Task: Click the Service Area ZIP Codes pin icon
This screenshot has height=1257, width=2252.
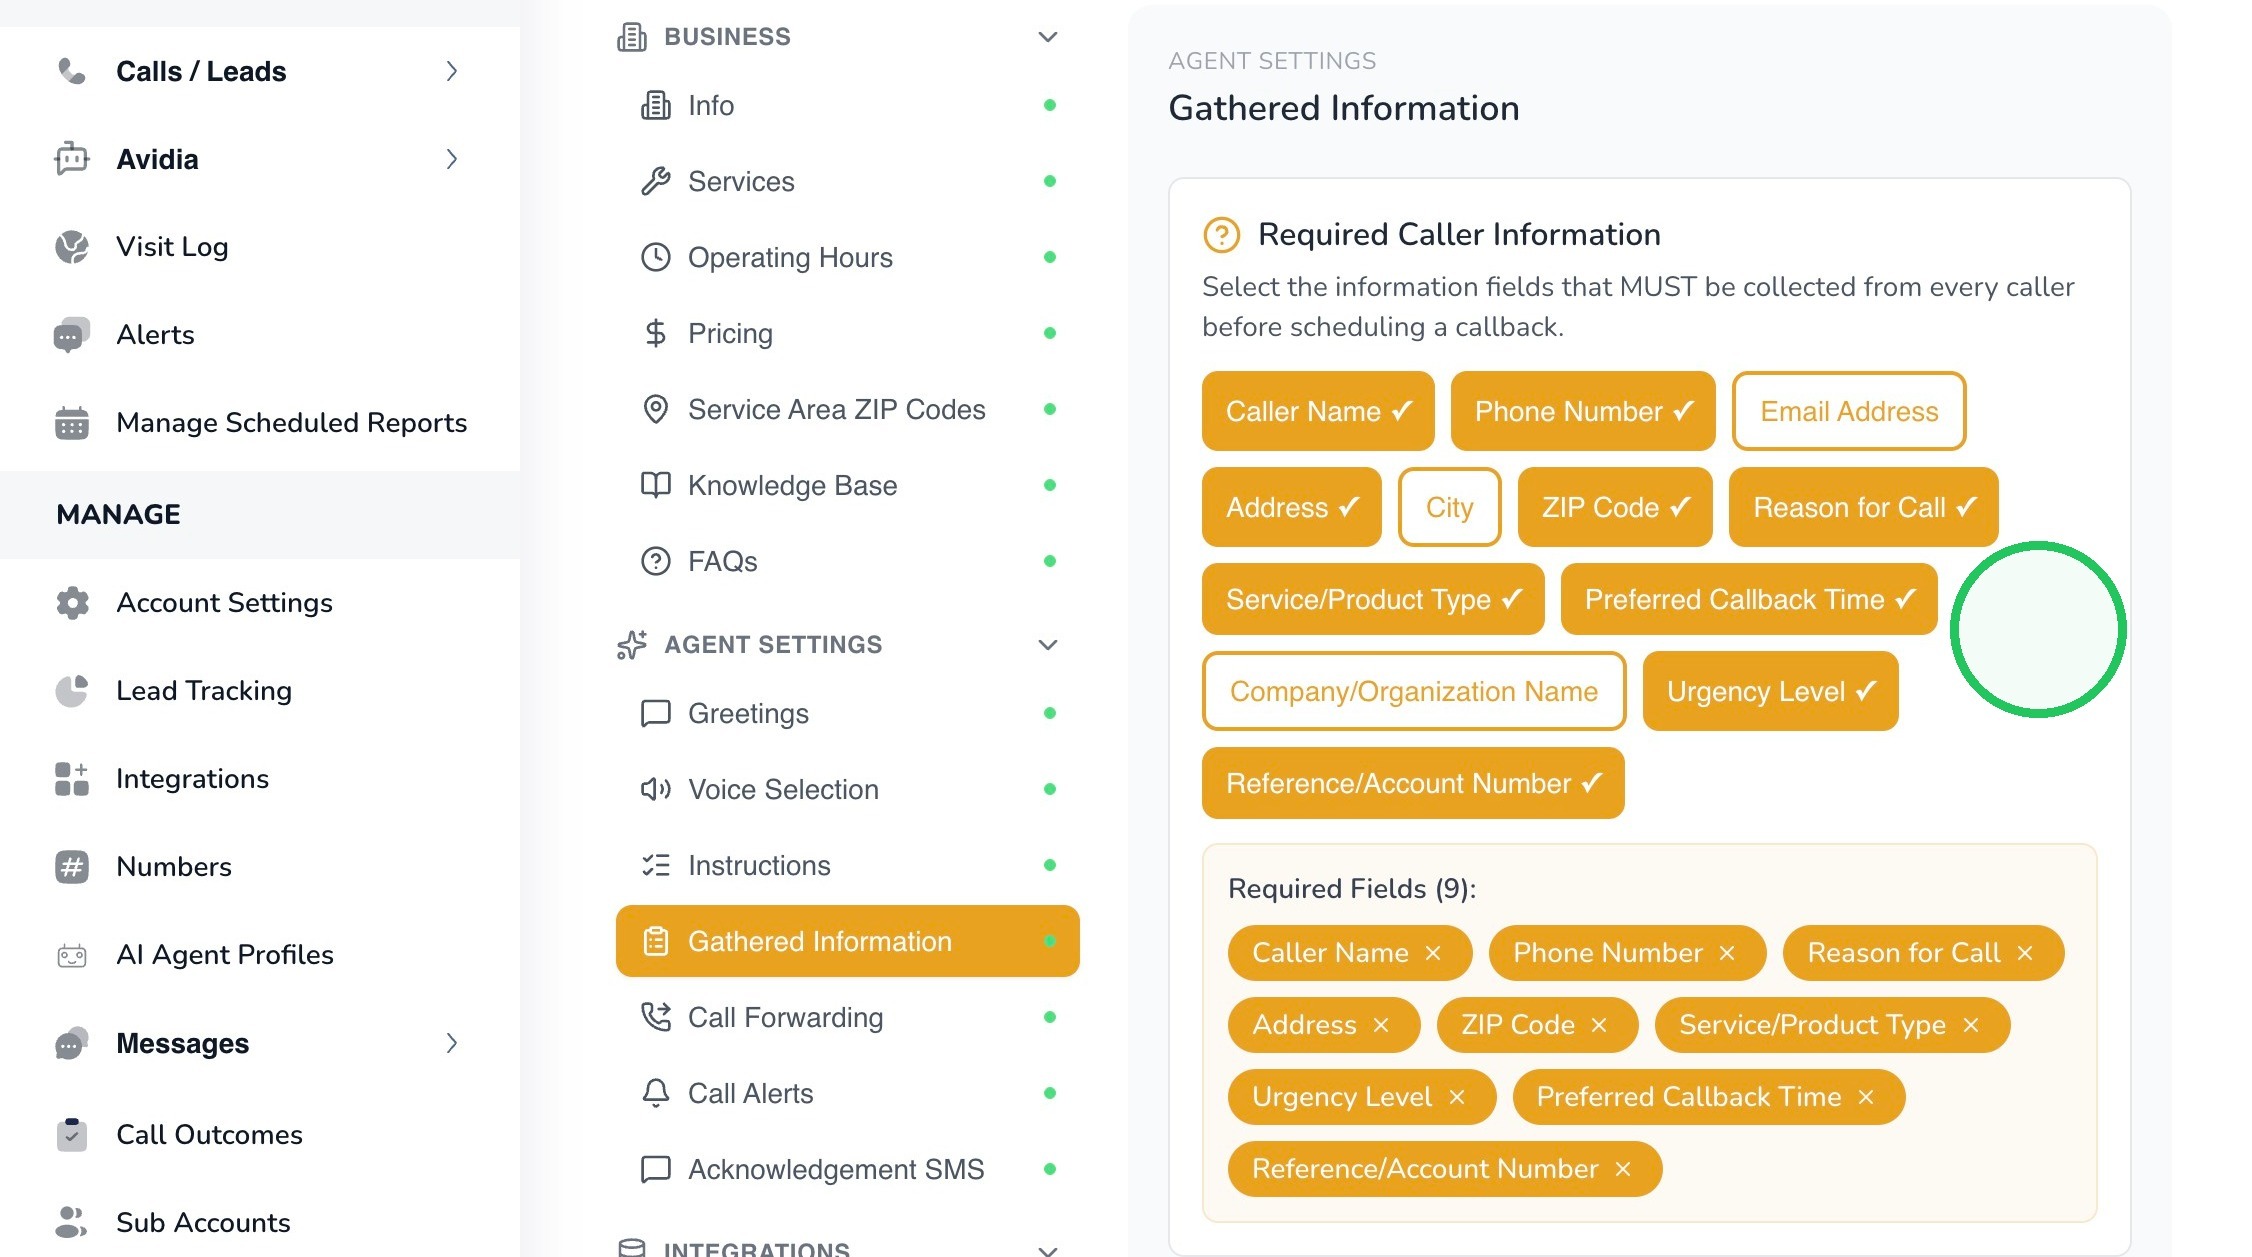Action: tap(655, 409)
